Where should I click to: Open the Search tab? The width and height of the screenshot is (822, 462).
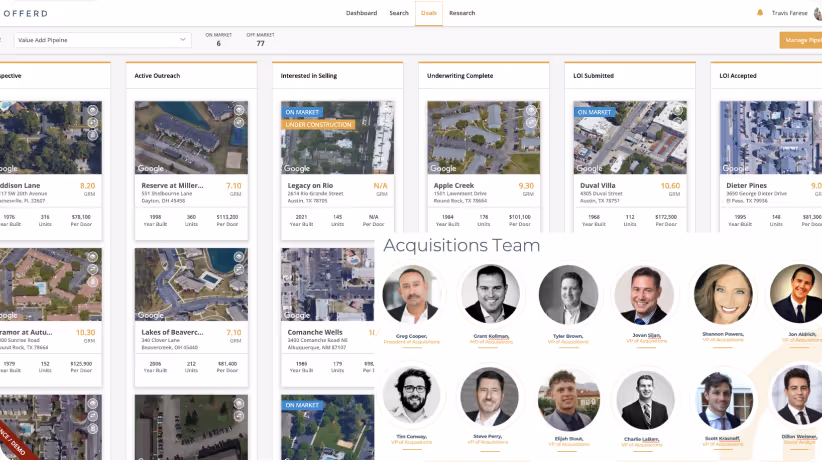[x=399, y=13]
